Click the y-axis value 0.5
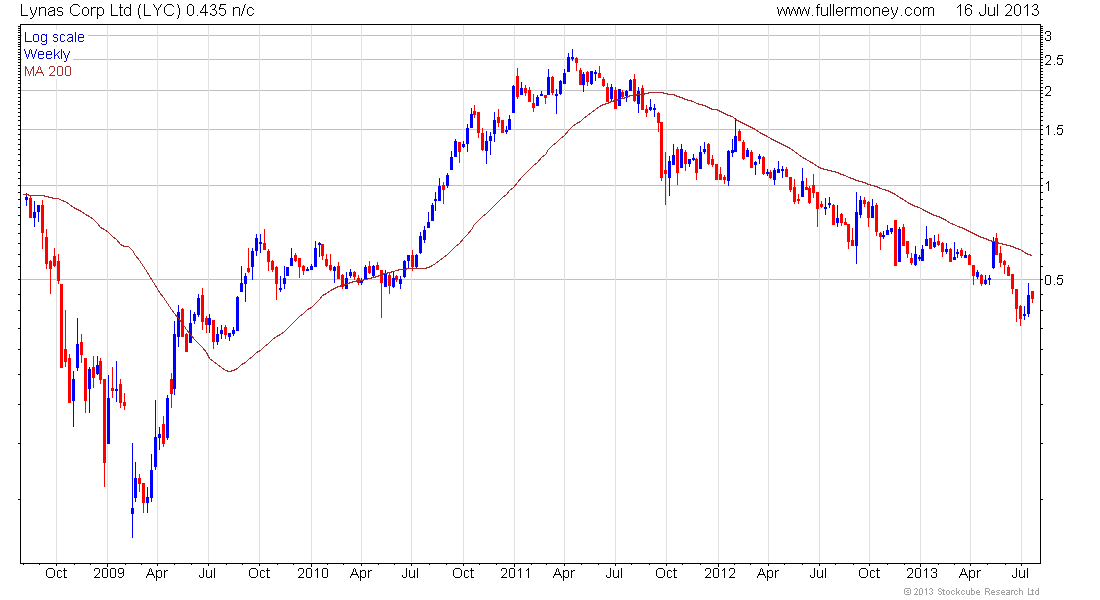This screenshot has width=1100, height=600. (x=1054, y=280)
